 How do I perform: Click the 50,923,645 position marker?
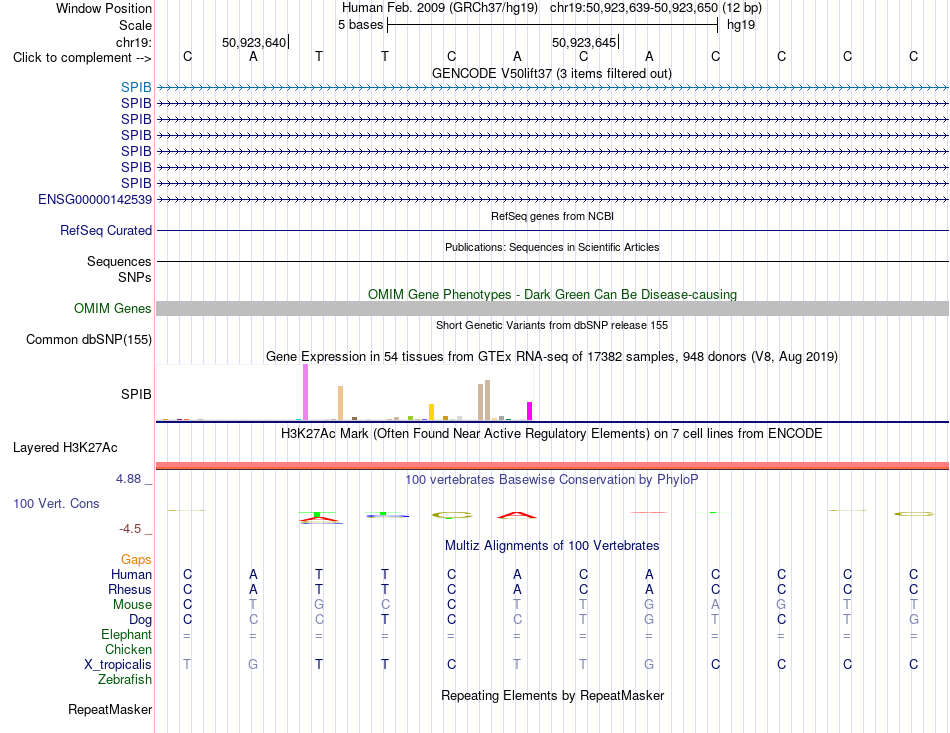point(585,42)
